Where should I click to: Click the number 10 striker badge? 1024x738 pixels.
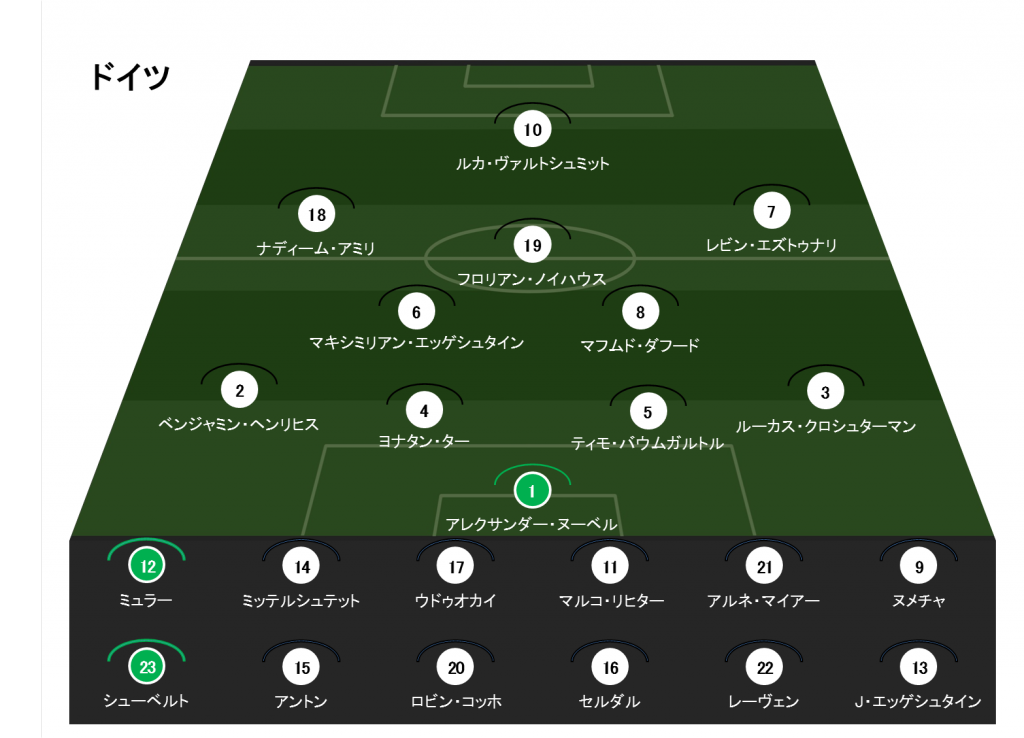click(x=532, y=130)
